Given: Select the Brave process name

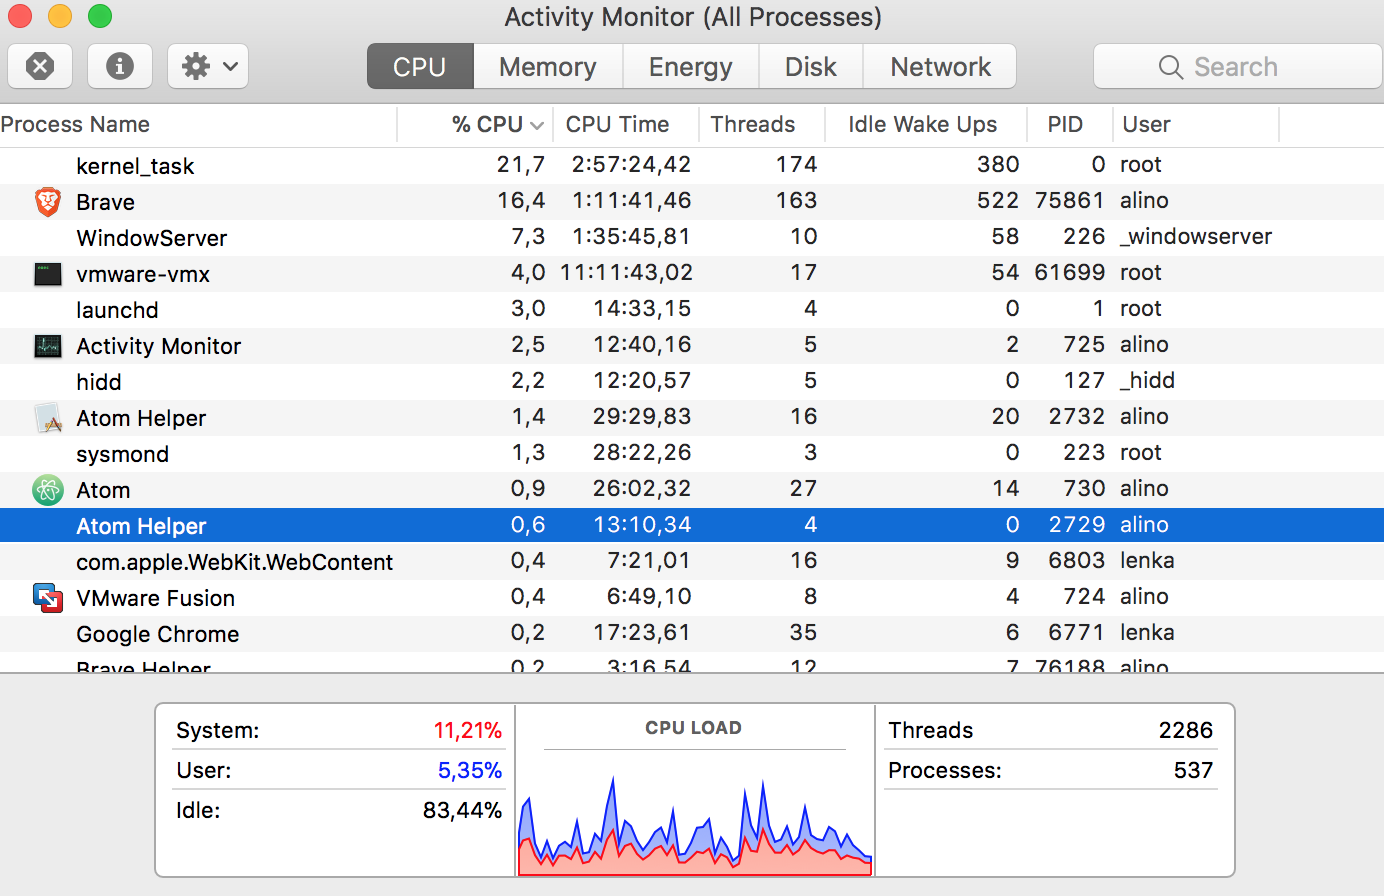Looking at the screenshot, I should pyautogui.click(x=105, y=202).
